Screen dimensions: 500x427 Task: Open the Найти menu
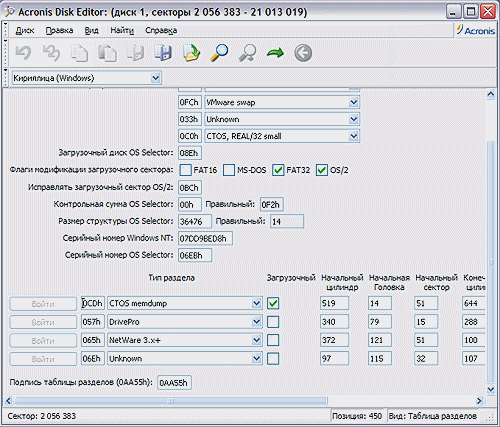pos(122,31)
